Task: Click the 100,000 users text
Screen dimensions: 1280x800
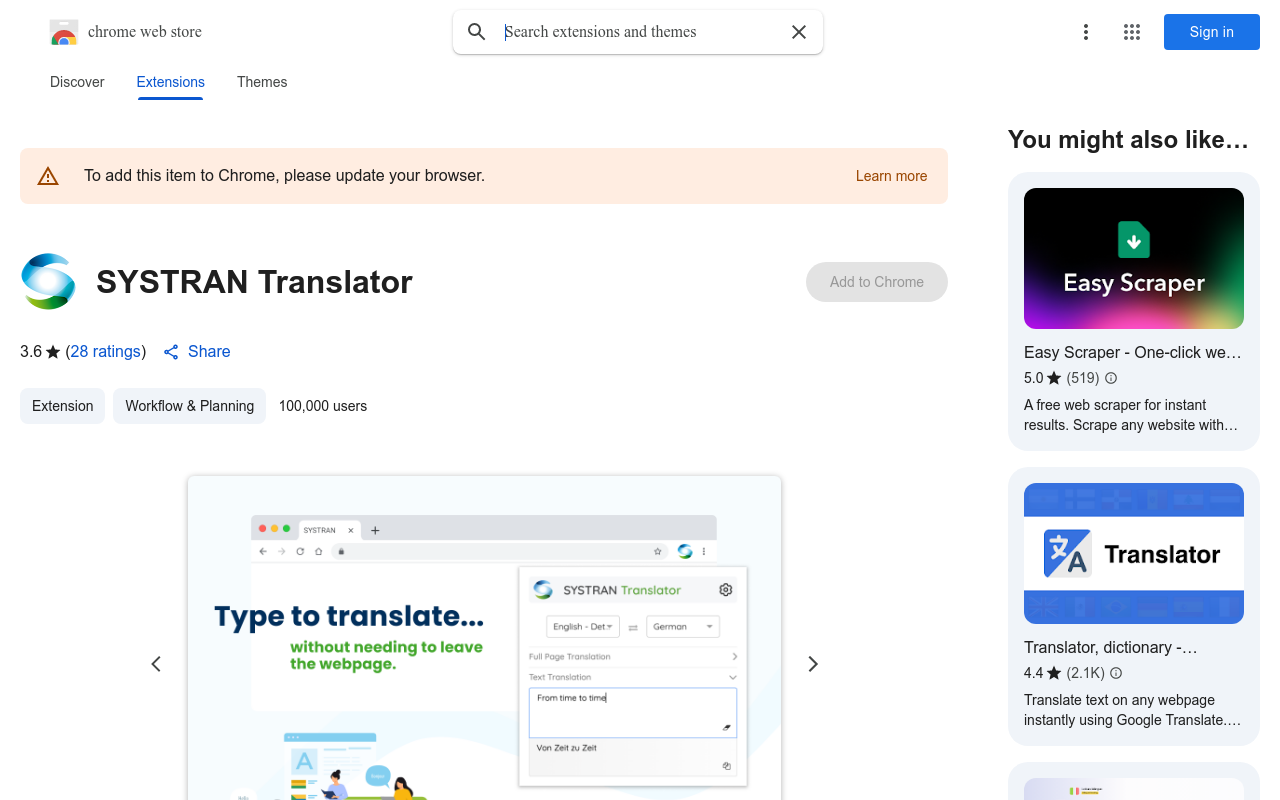Action: pyautogui.click(x=323, y=406)
